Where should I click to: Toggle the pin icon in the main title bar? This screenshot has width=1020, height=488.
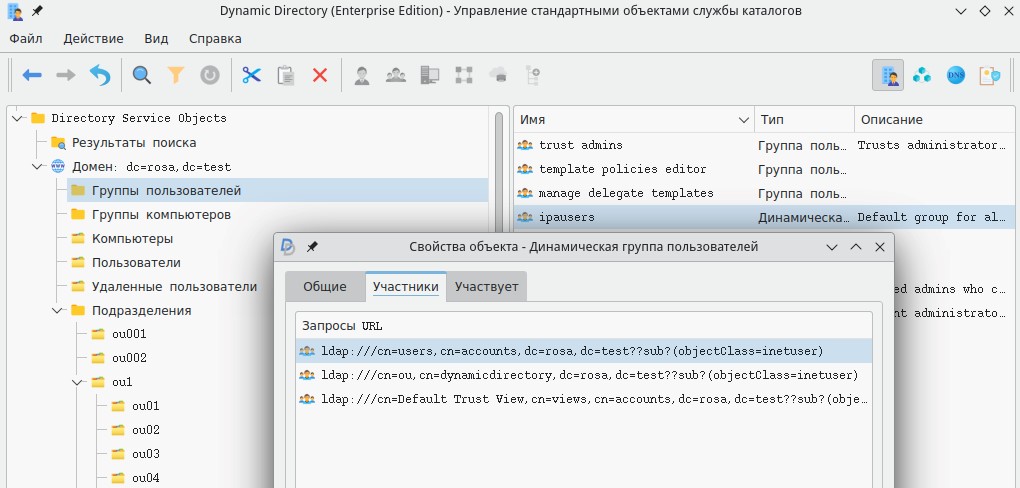tap(37, 11)
